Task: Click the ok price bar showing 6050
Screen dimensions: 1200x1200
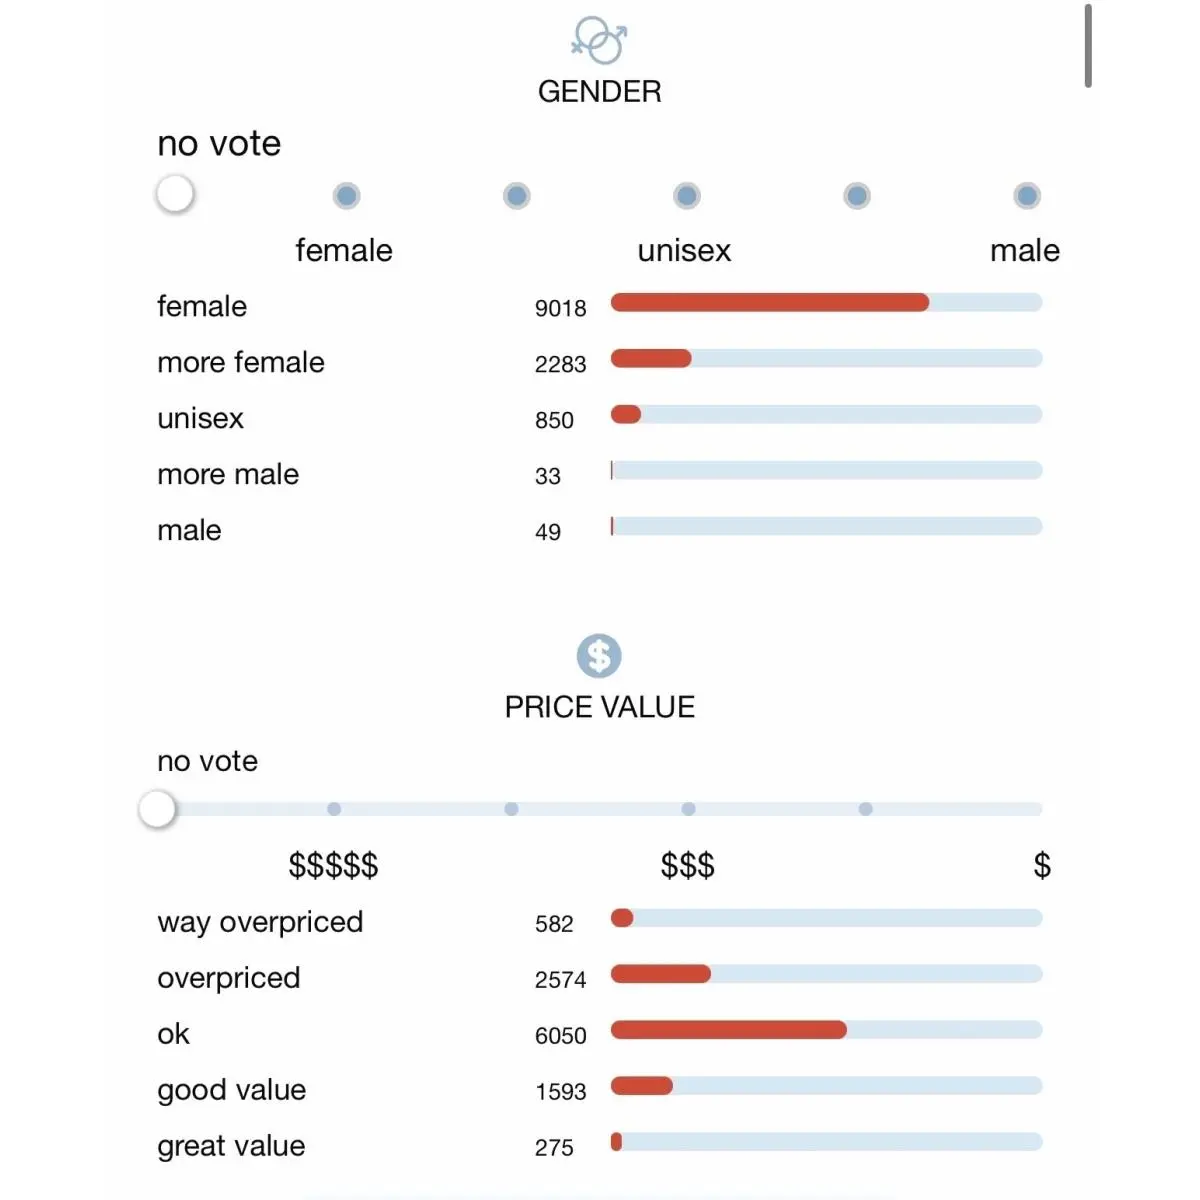Action: (x=826, y=1029)
